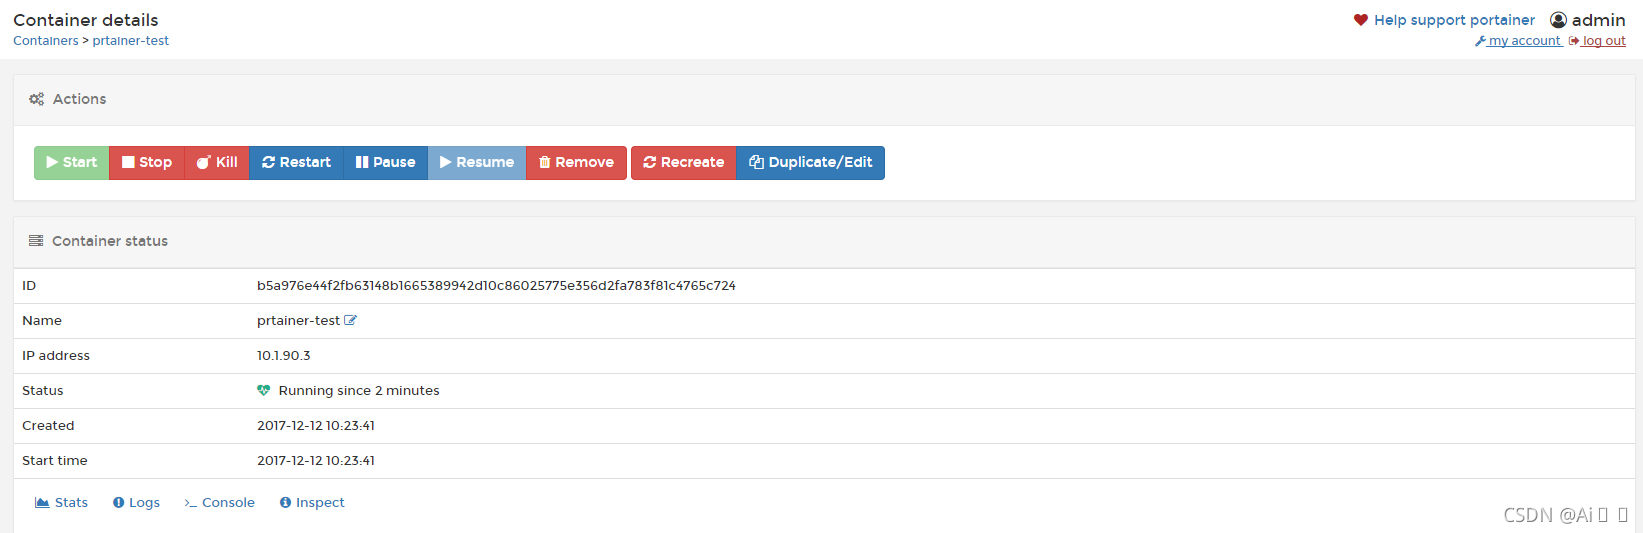
Task: Click the Start container button
Action: coord(71,162)
